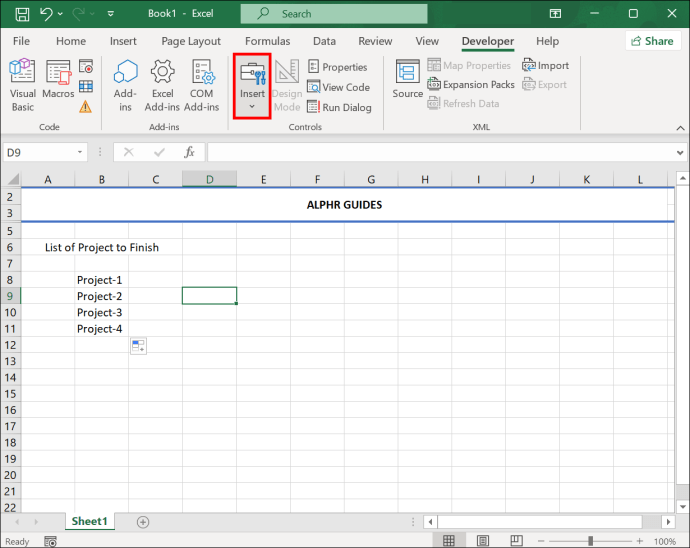Image resolution: width=690 pixels, height=548 pixels.
Task: Click the Record Macro icon
Action: [86, 66]
